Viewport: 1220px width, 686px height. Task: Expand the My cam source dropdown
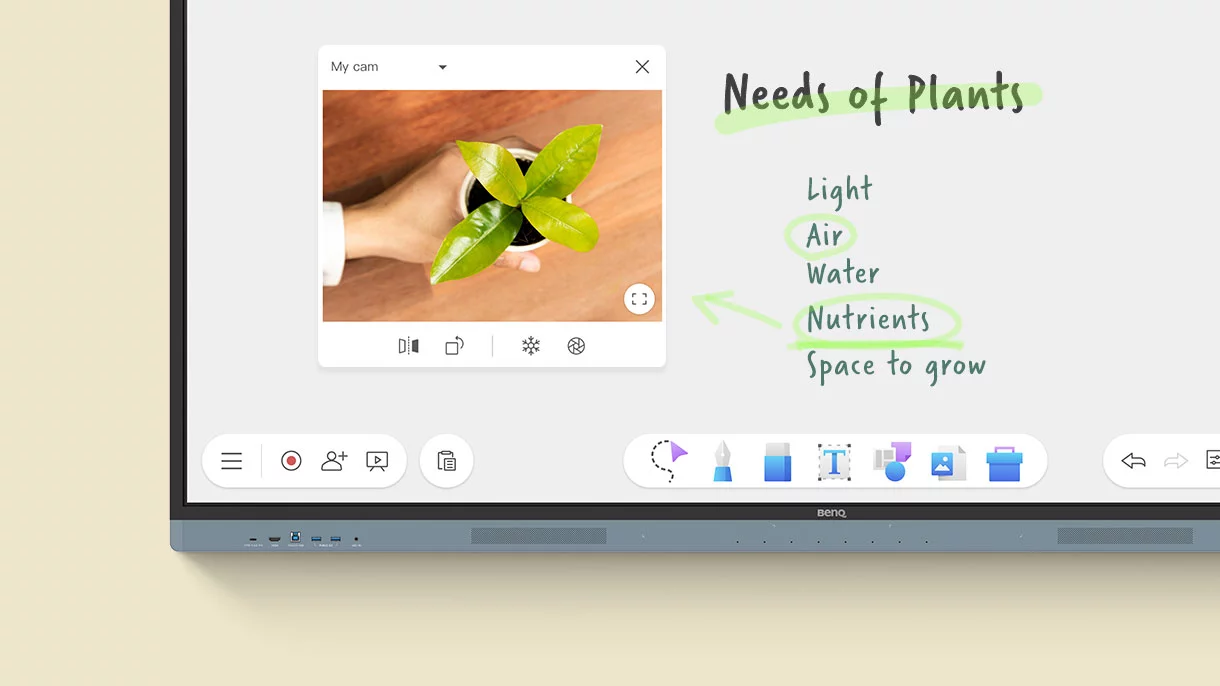(x=443, y=67)
